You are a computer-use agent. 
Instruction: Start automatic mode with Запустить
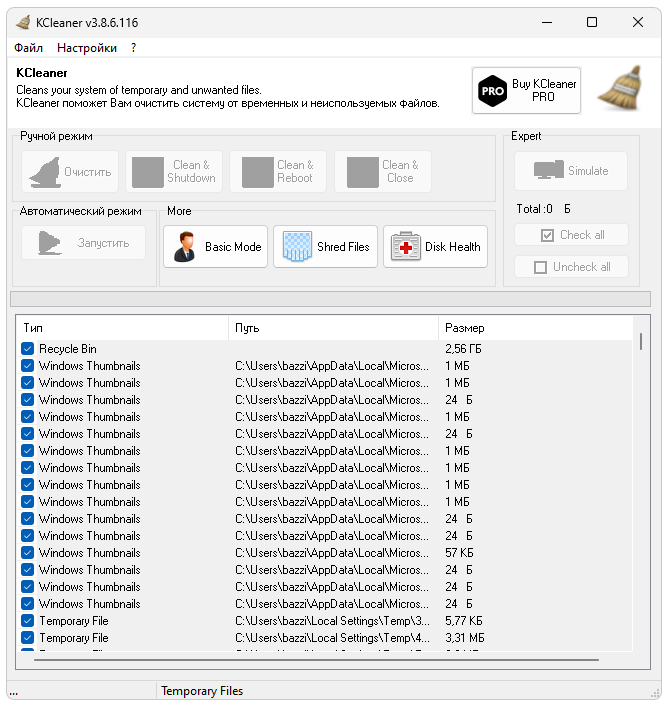pos(84,243)
